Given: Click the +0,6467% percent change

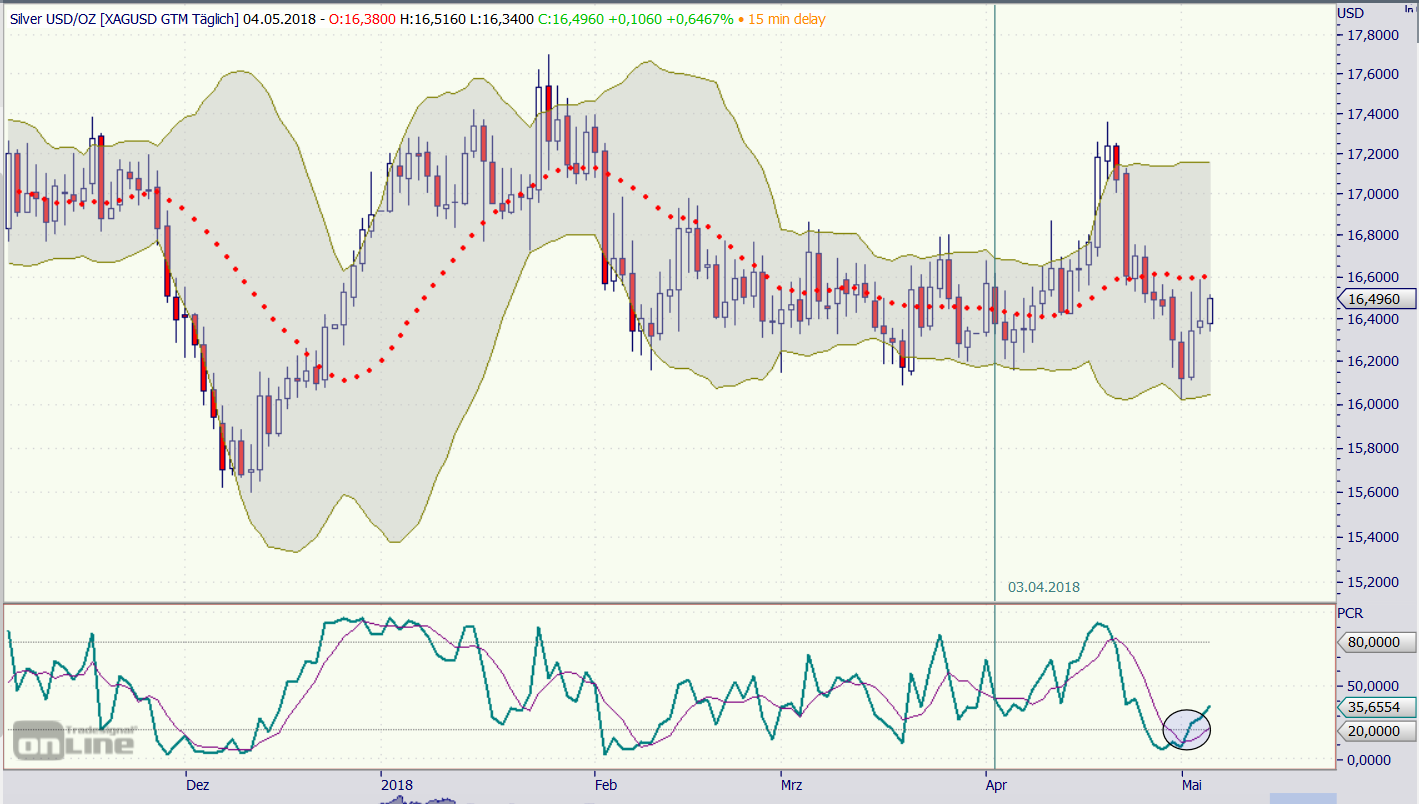Looking at the screenshot, I should click(x=701, y=19).
